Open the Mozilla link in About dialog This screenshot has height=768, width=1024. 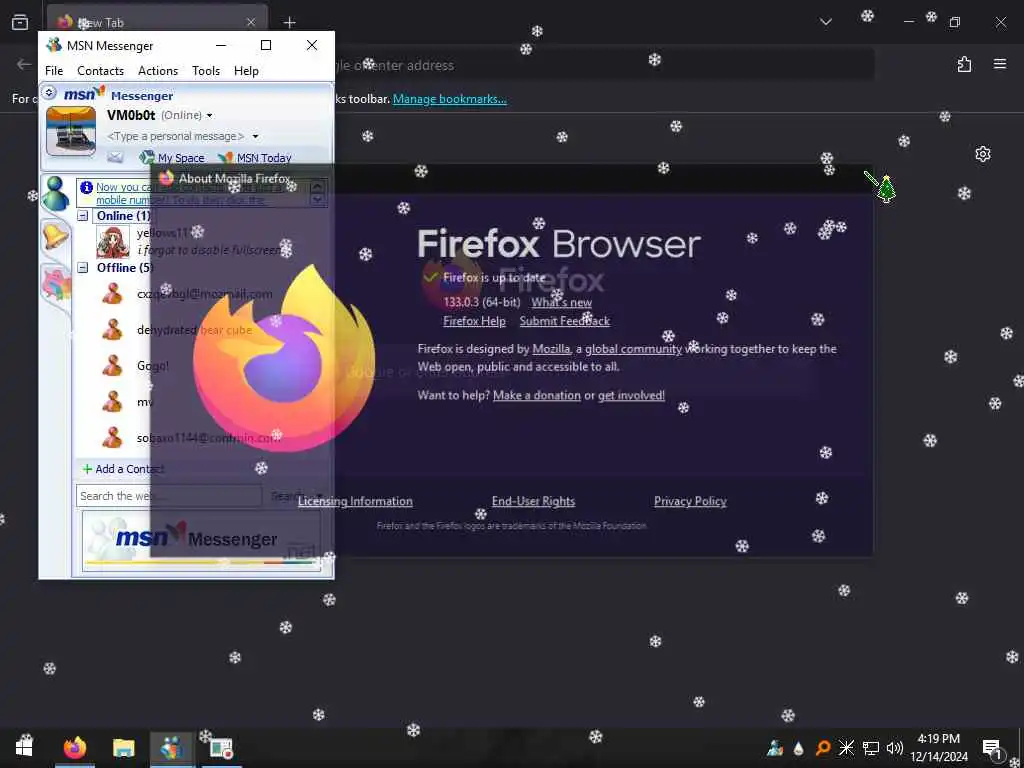(551, 349)
